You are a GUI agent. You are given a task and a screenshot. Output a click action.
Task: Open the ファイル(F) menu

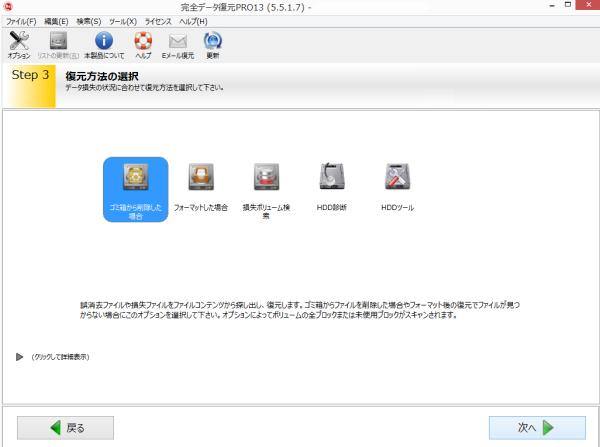click(21, 21)
